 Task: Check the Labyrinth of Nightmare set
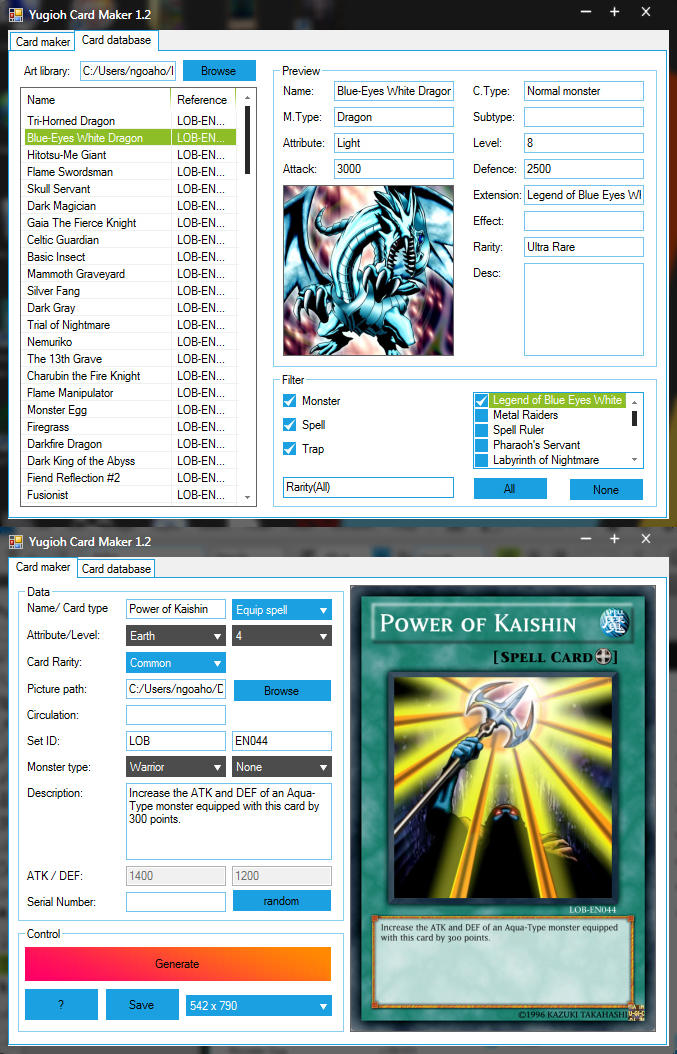481,460
